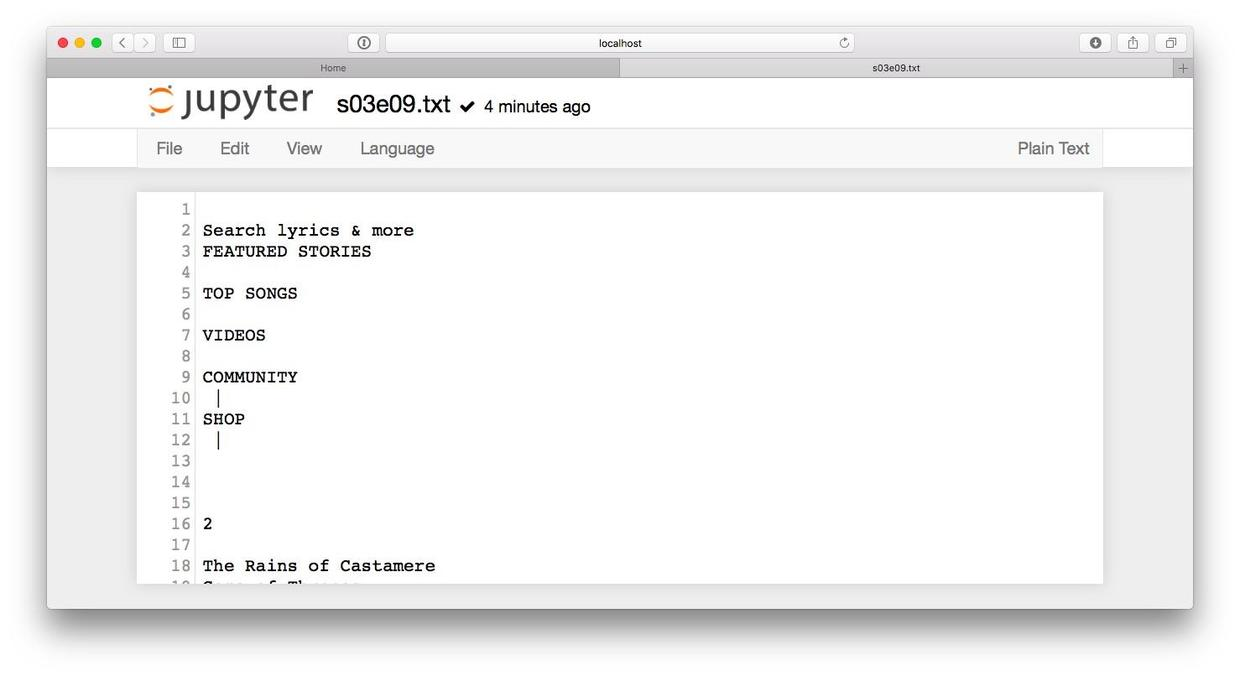Click the Jupyter logo
Screen dimensions: 1240x676
[231, 101]
